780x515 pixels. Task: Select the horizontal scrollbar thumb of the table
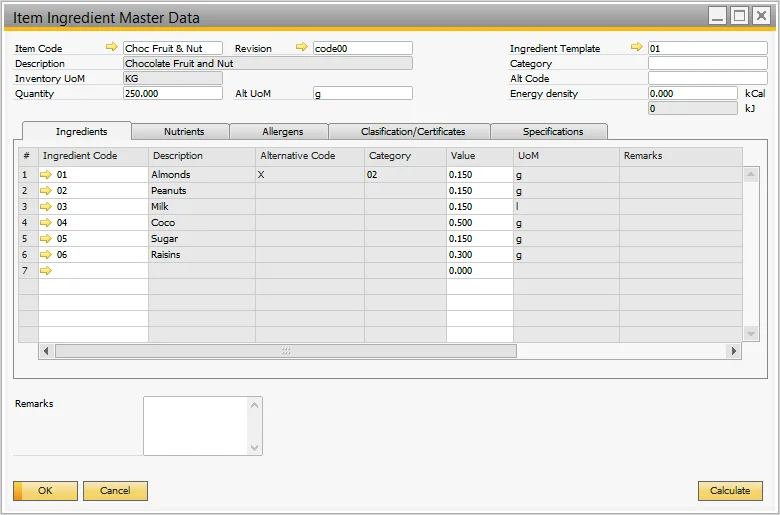(x=286, y=351)
